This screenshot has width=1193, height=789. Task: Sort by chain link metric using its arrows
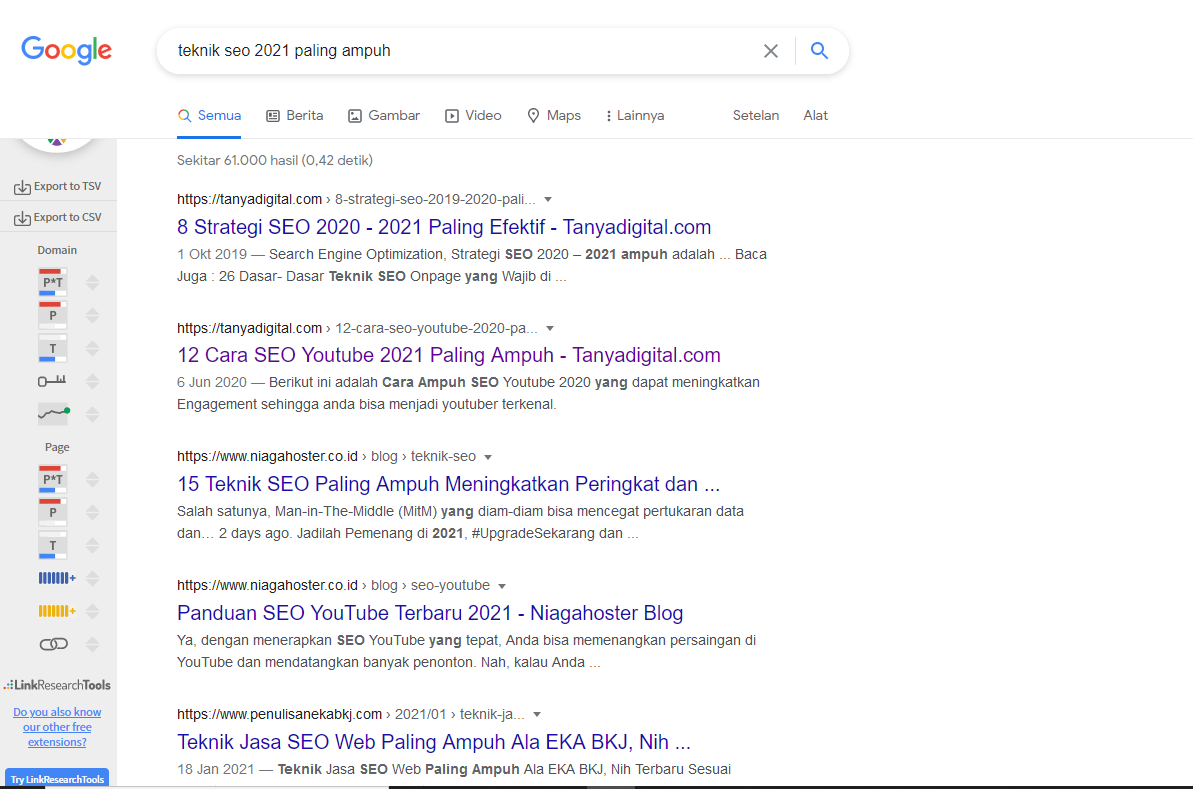pos(93,644)
